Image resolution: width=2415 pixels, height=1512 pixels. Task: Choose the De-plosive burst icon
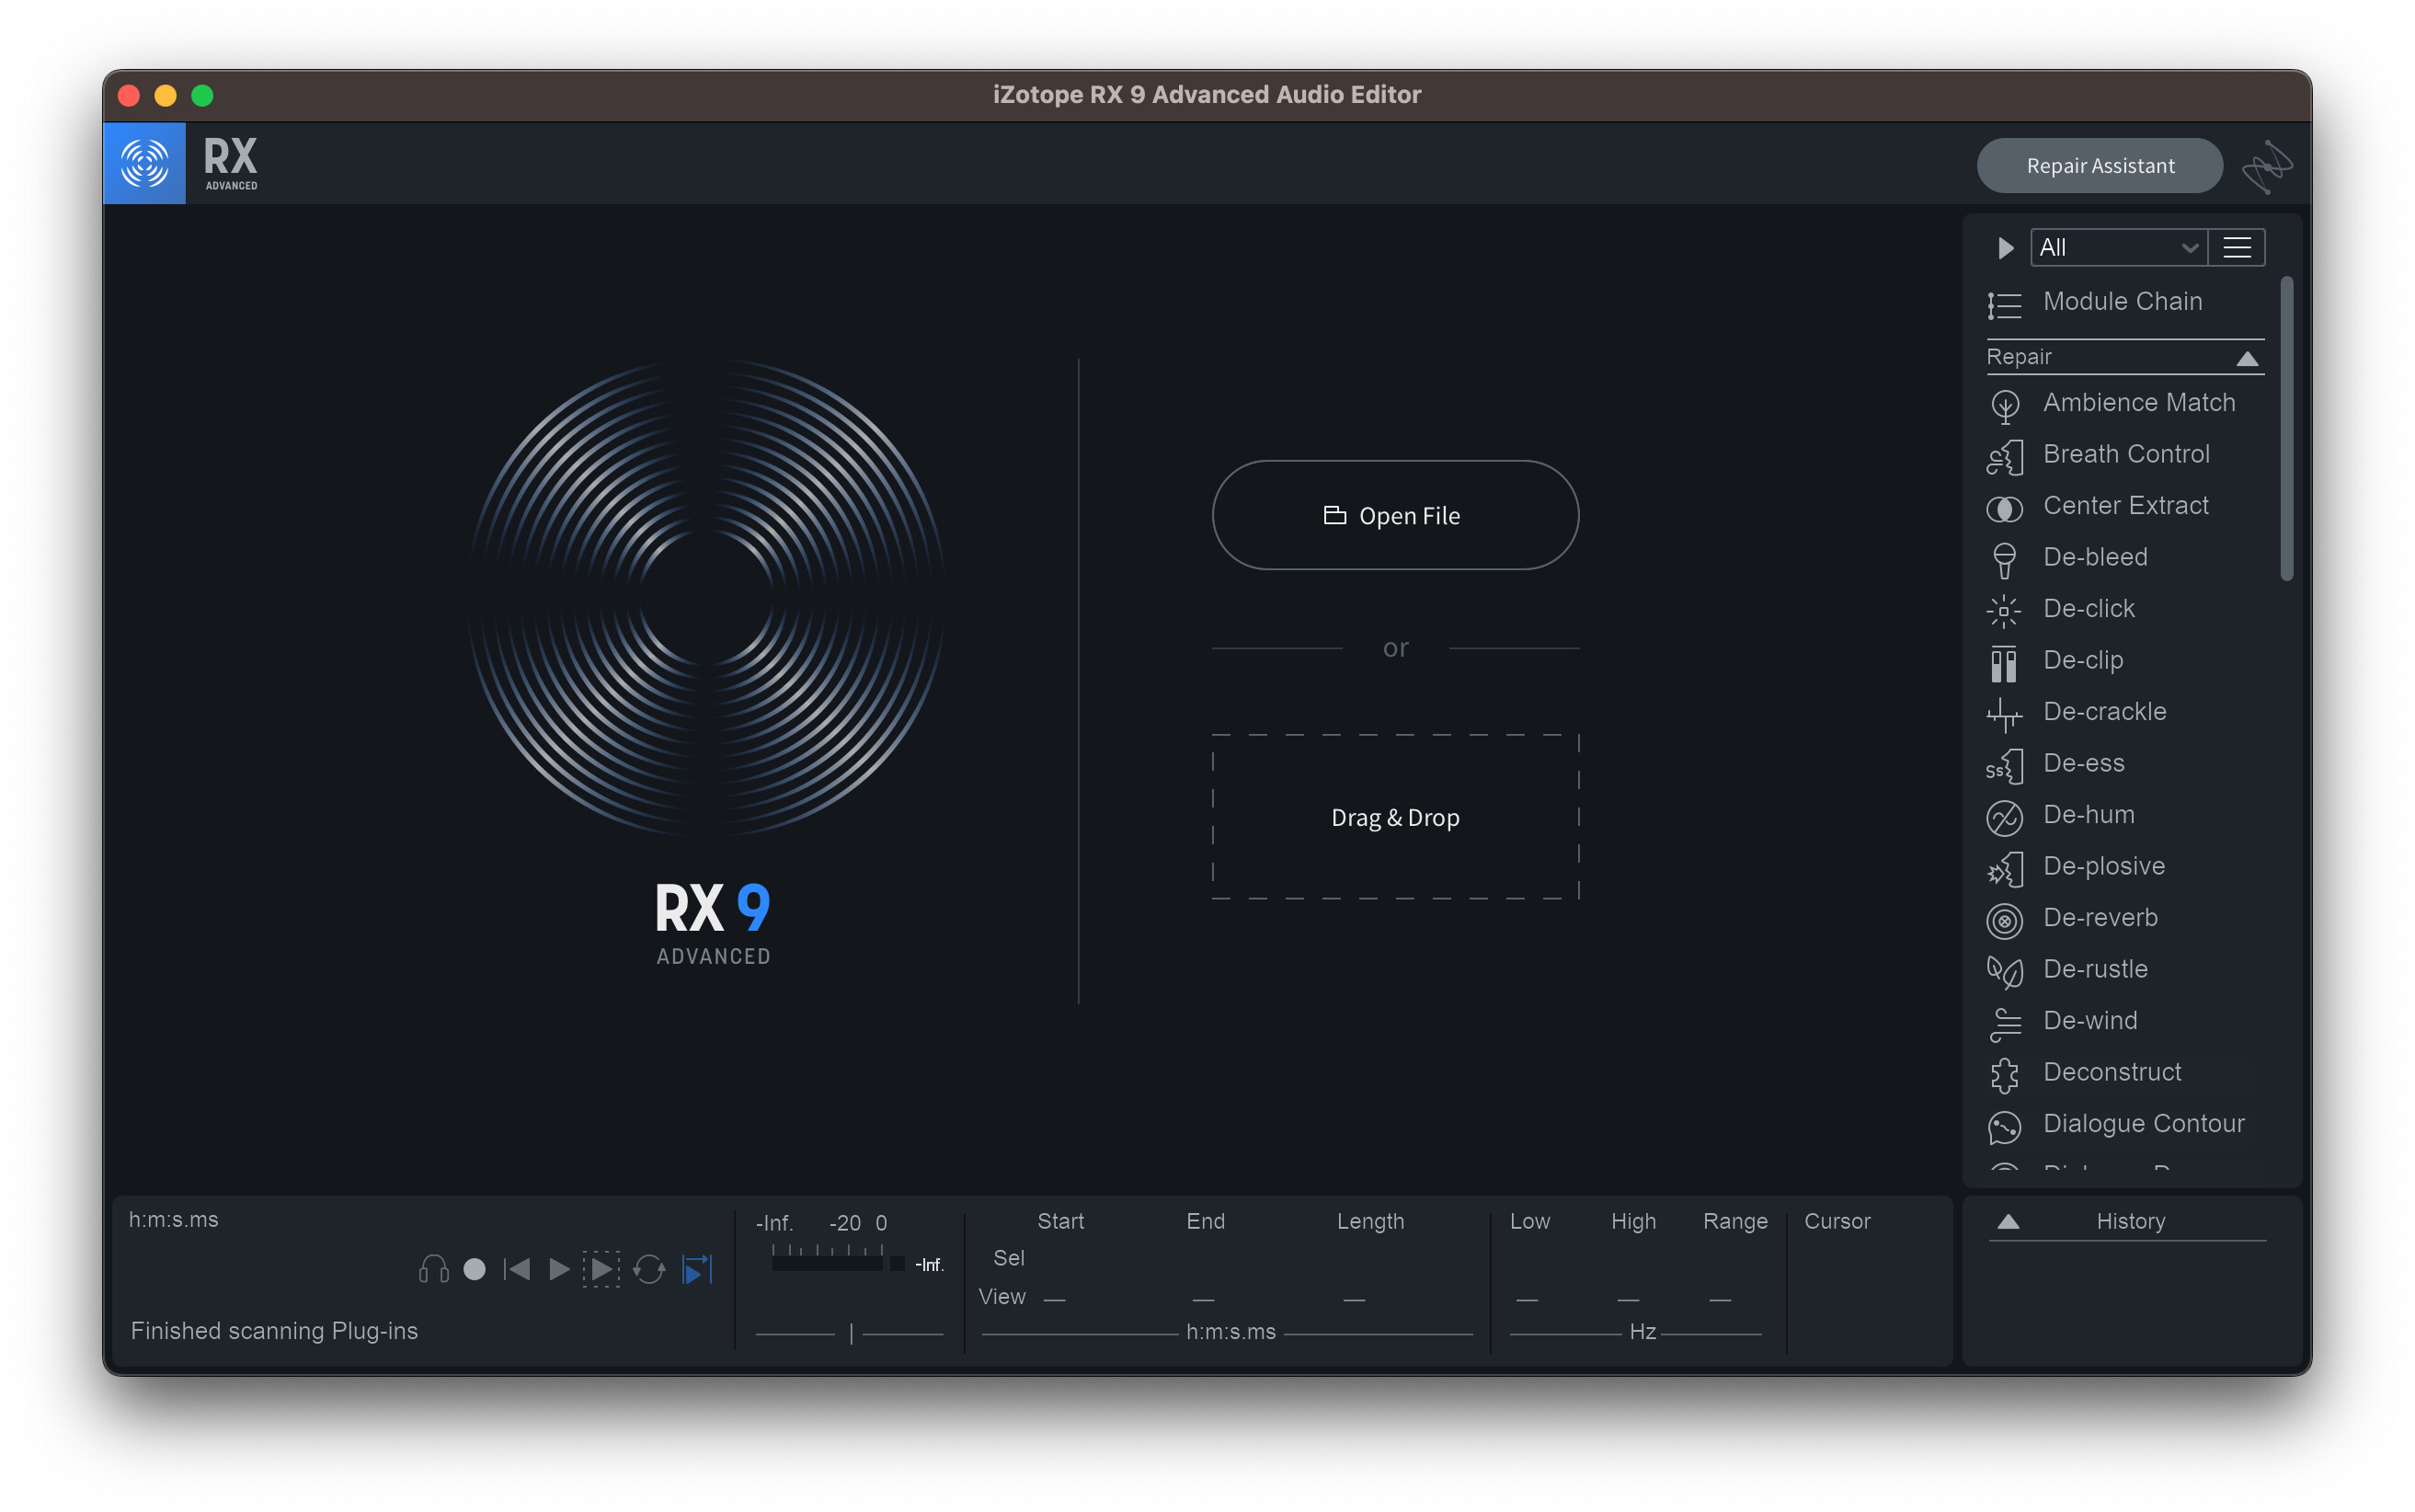[2004, 869]
